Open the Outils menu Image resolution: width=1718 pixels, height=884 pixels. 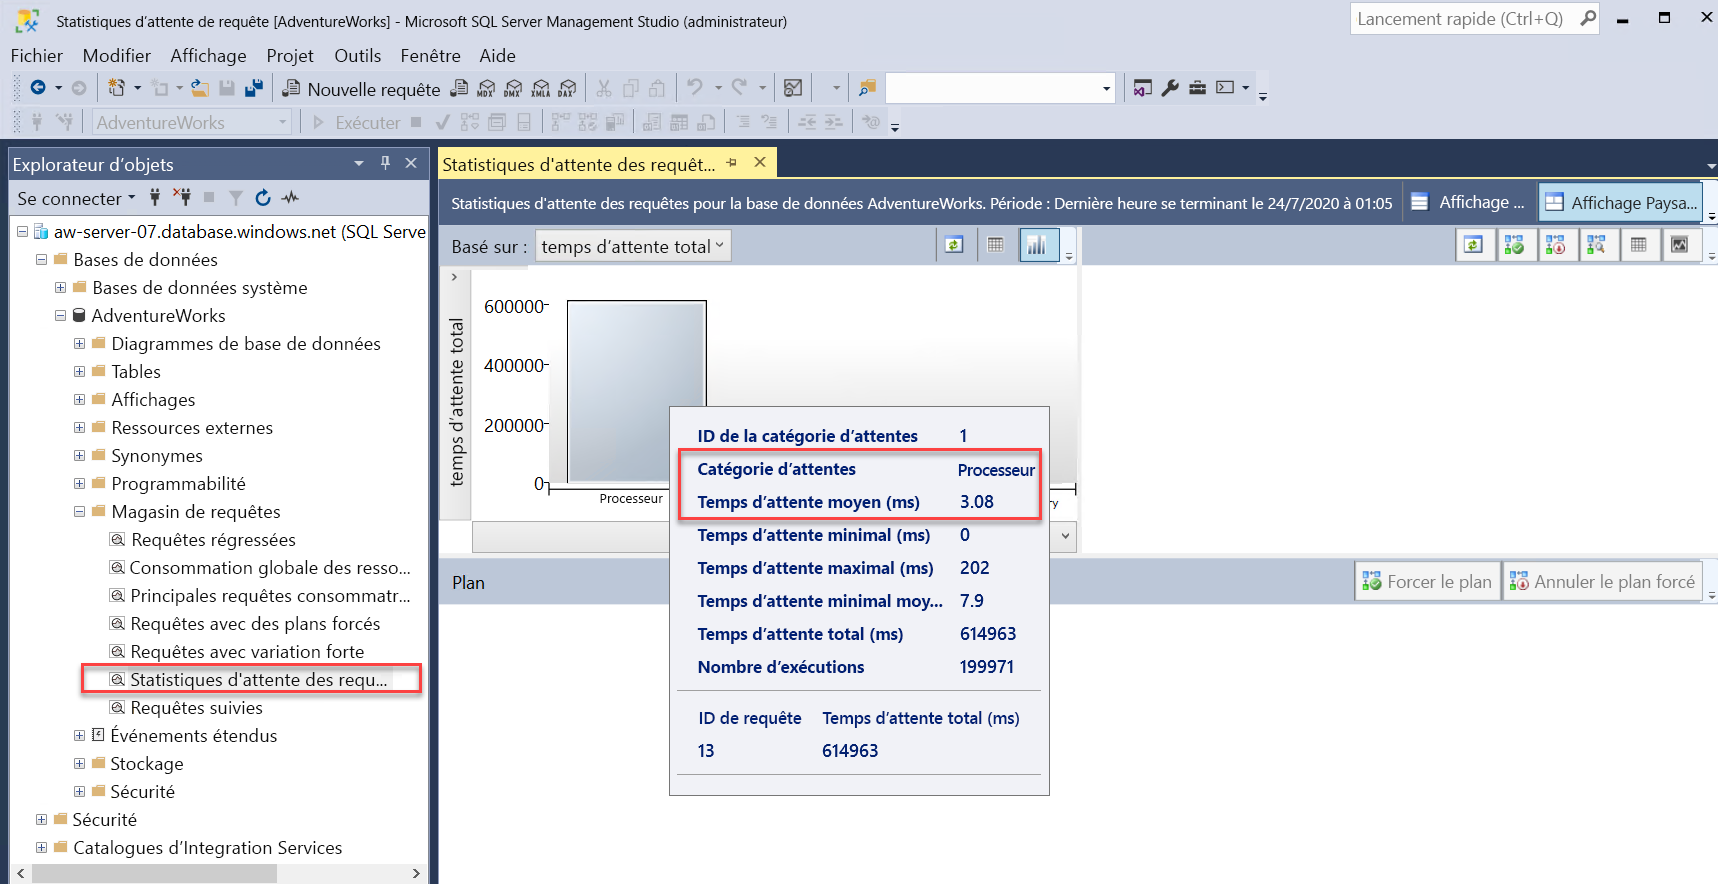[357, 56]
